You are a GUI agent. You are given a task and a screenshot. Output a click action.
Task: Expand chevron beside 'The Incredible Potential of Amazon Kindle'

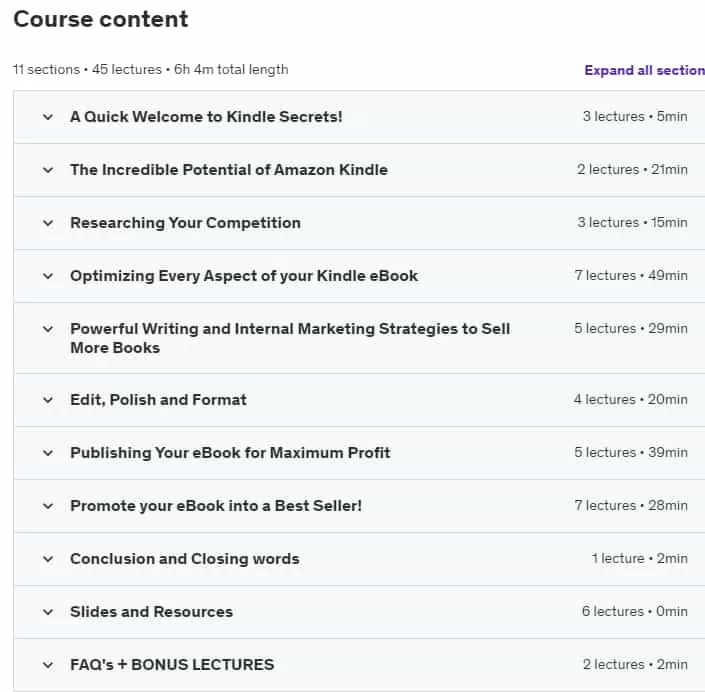coord(48,170)
